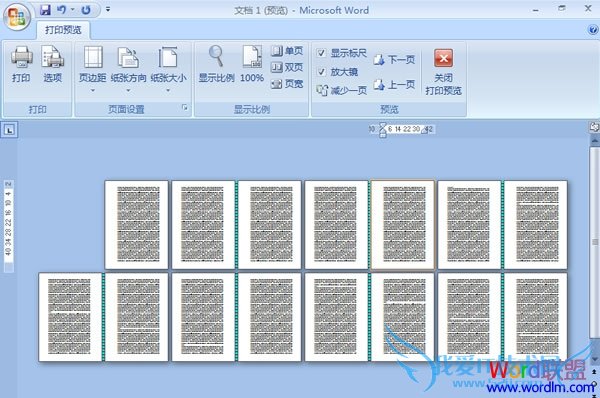Viewport: 600px width, 398px height.
Task: Set zoom to 100%
Action: coord(252,64)
